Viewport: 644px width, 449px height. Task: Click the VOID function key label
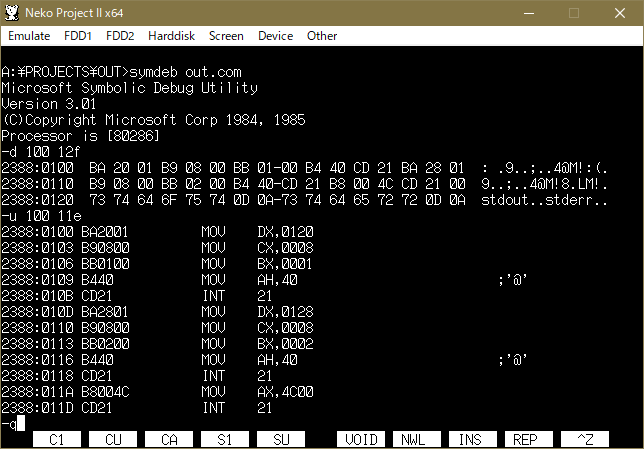tap(361, 440)
